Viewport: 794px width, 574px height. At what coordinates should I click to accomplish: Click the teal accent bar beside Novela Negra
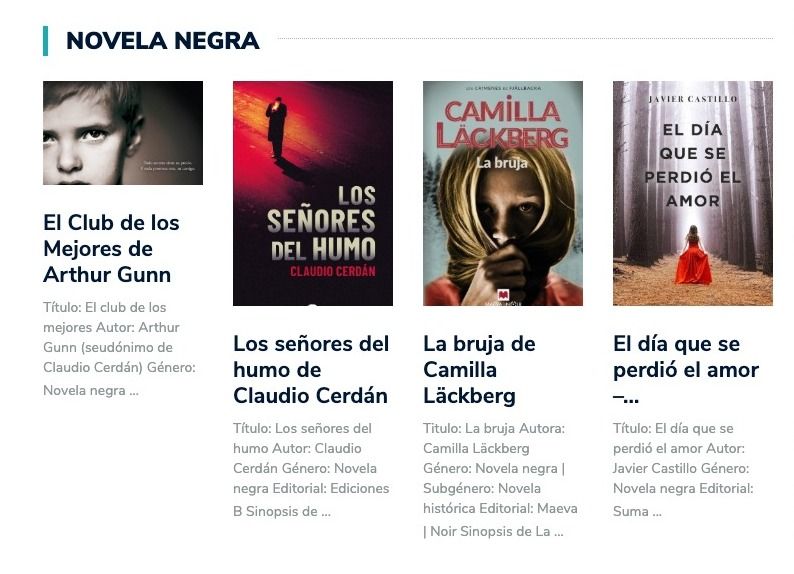tap(46, 40)
